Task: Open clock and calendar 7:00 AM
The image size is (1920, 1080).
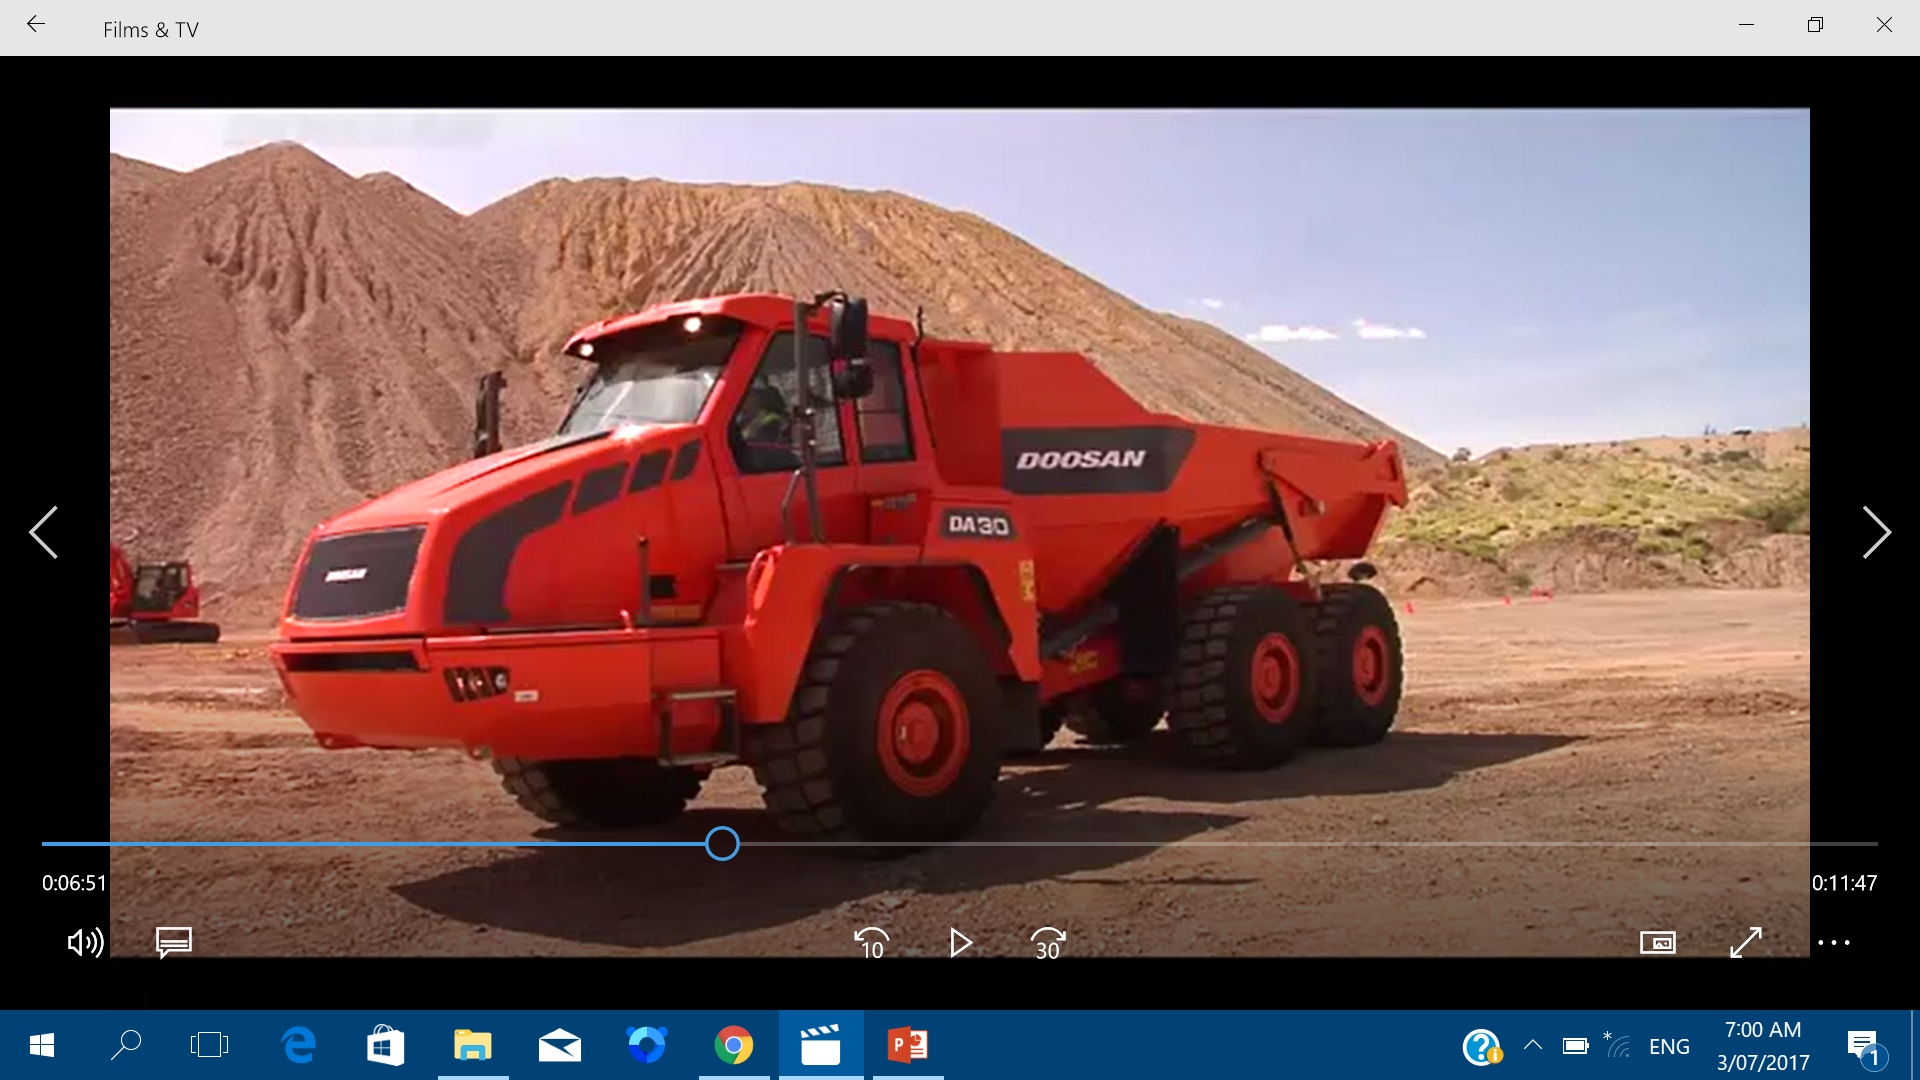Action: [x=1763, y=1046]
